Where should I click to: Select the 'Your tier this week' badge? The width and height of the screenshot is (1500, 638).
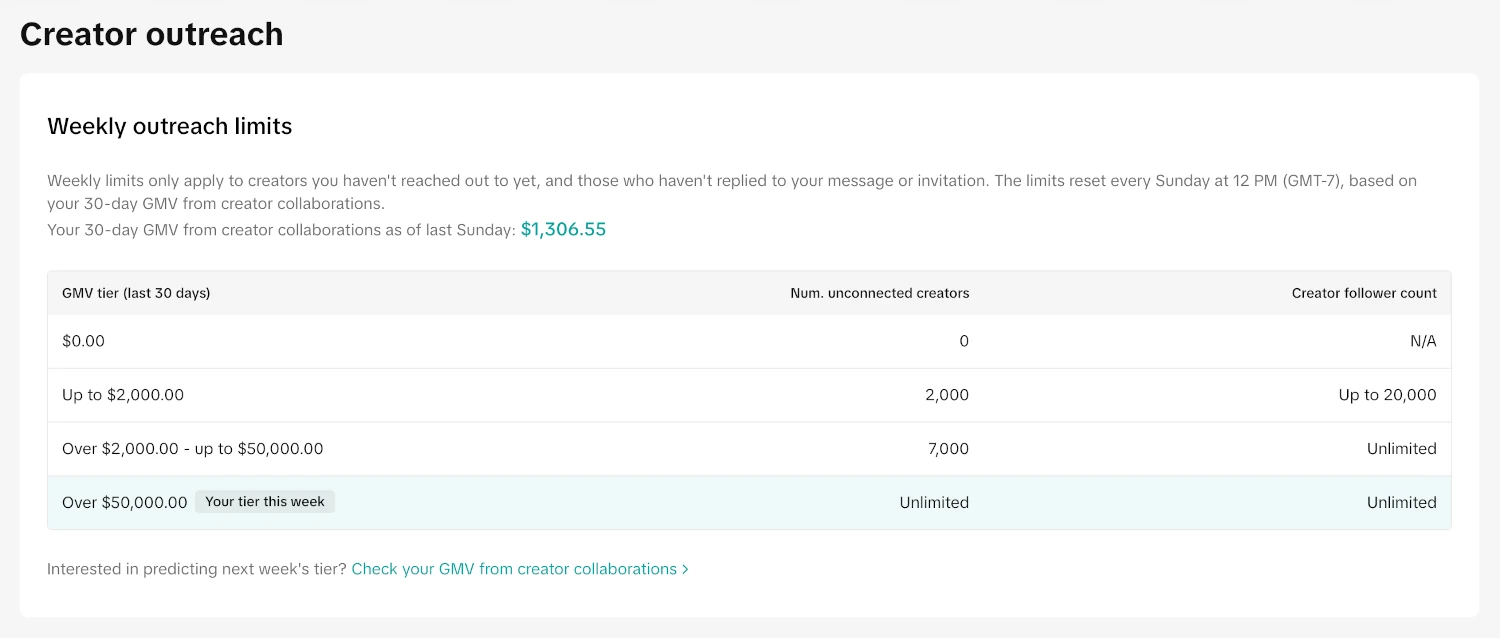tap(265, 502)
